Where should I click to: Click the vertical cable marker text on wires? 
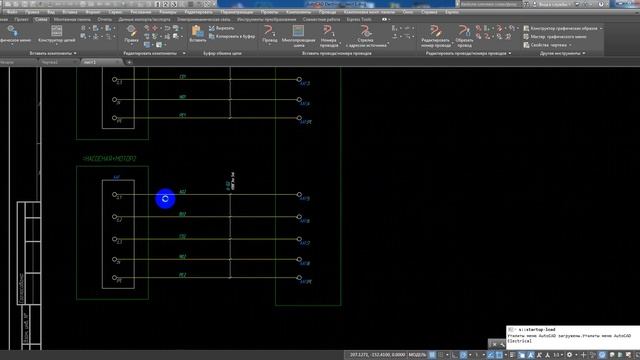tap(230, 181)
